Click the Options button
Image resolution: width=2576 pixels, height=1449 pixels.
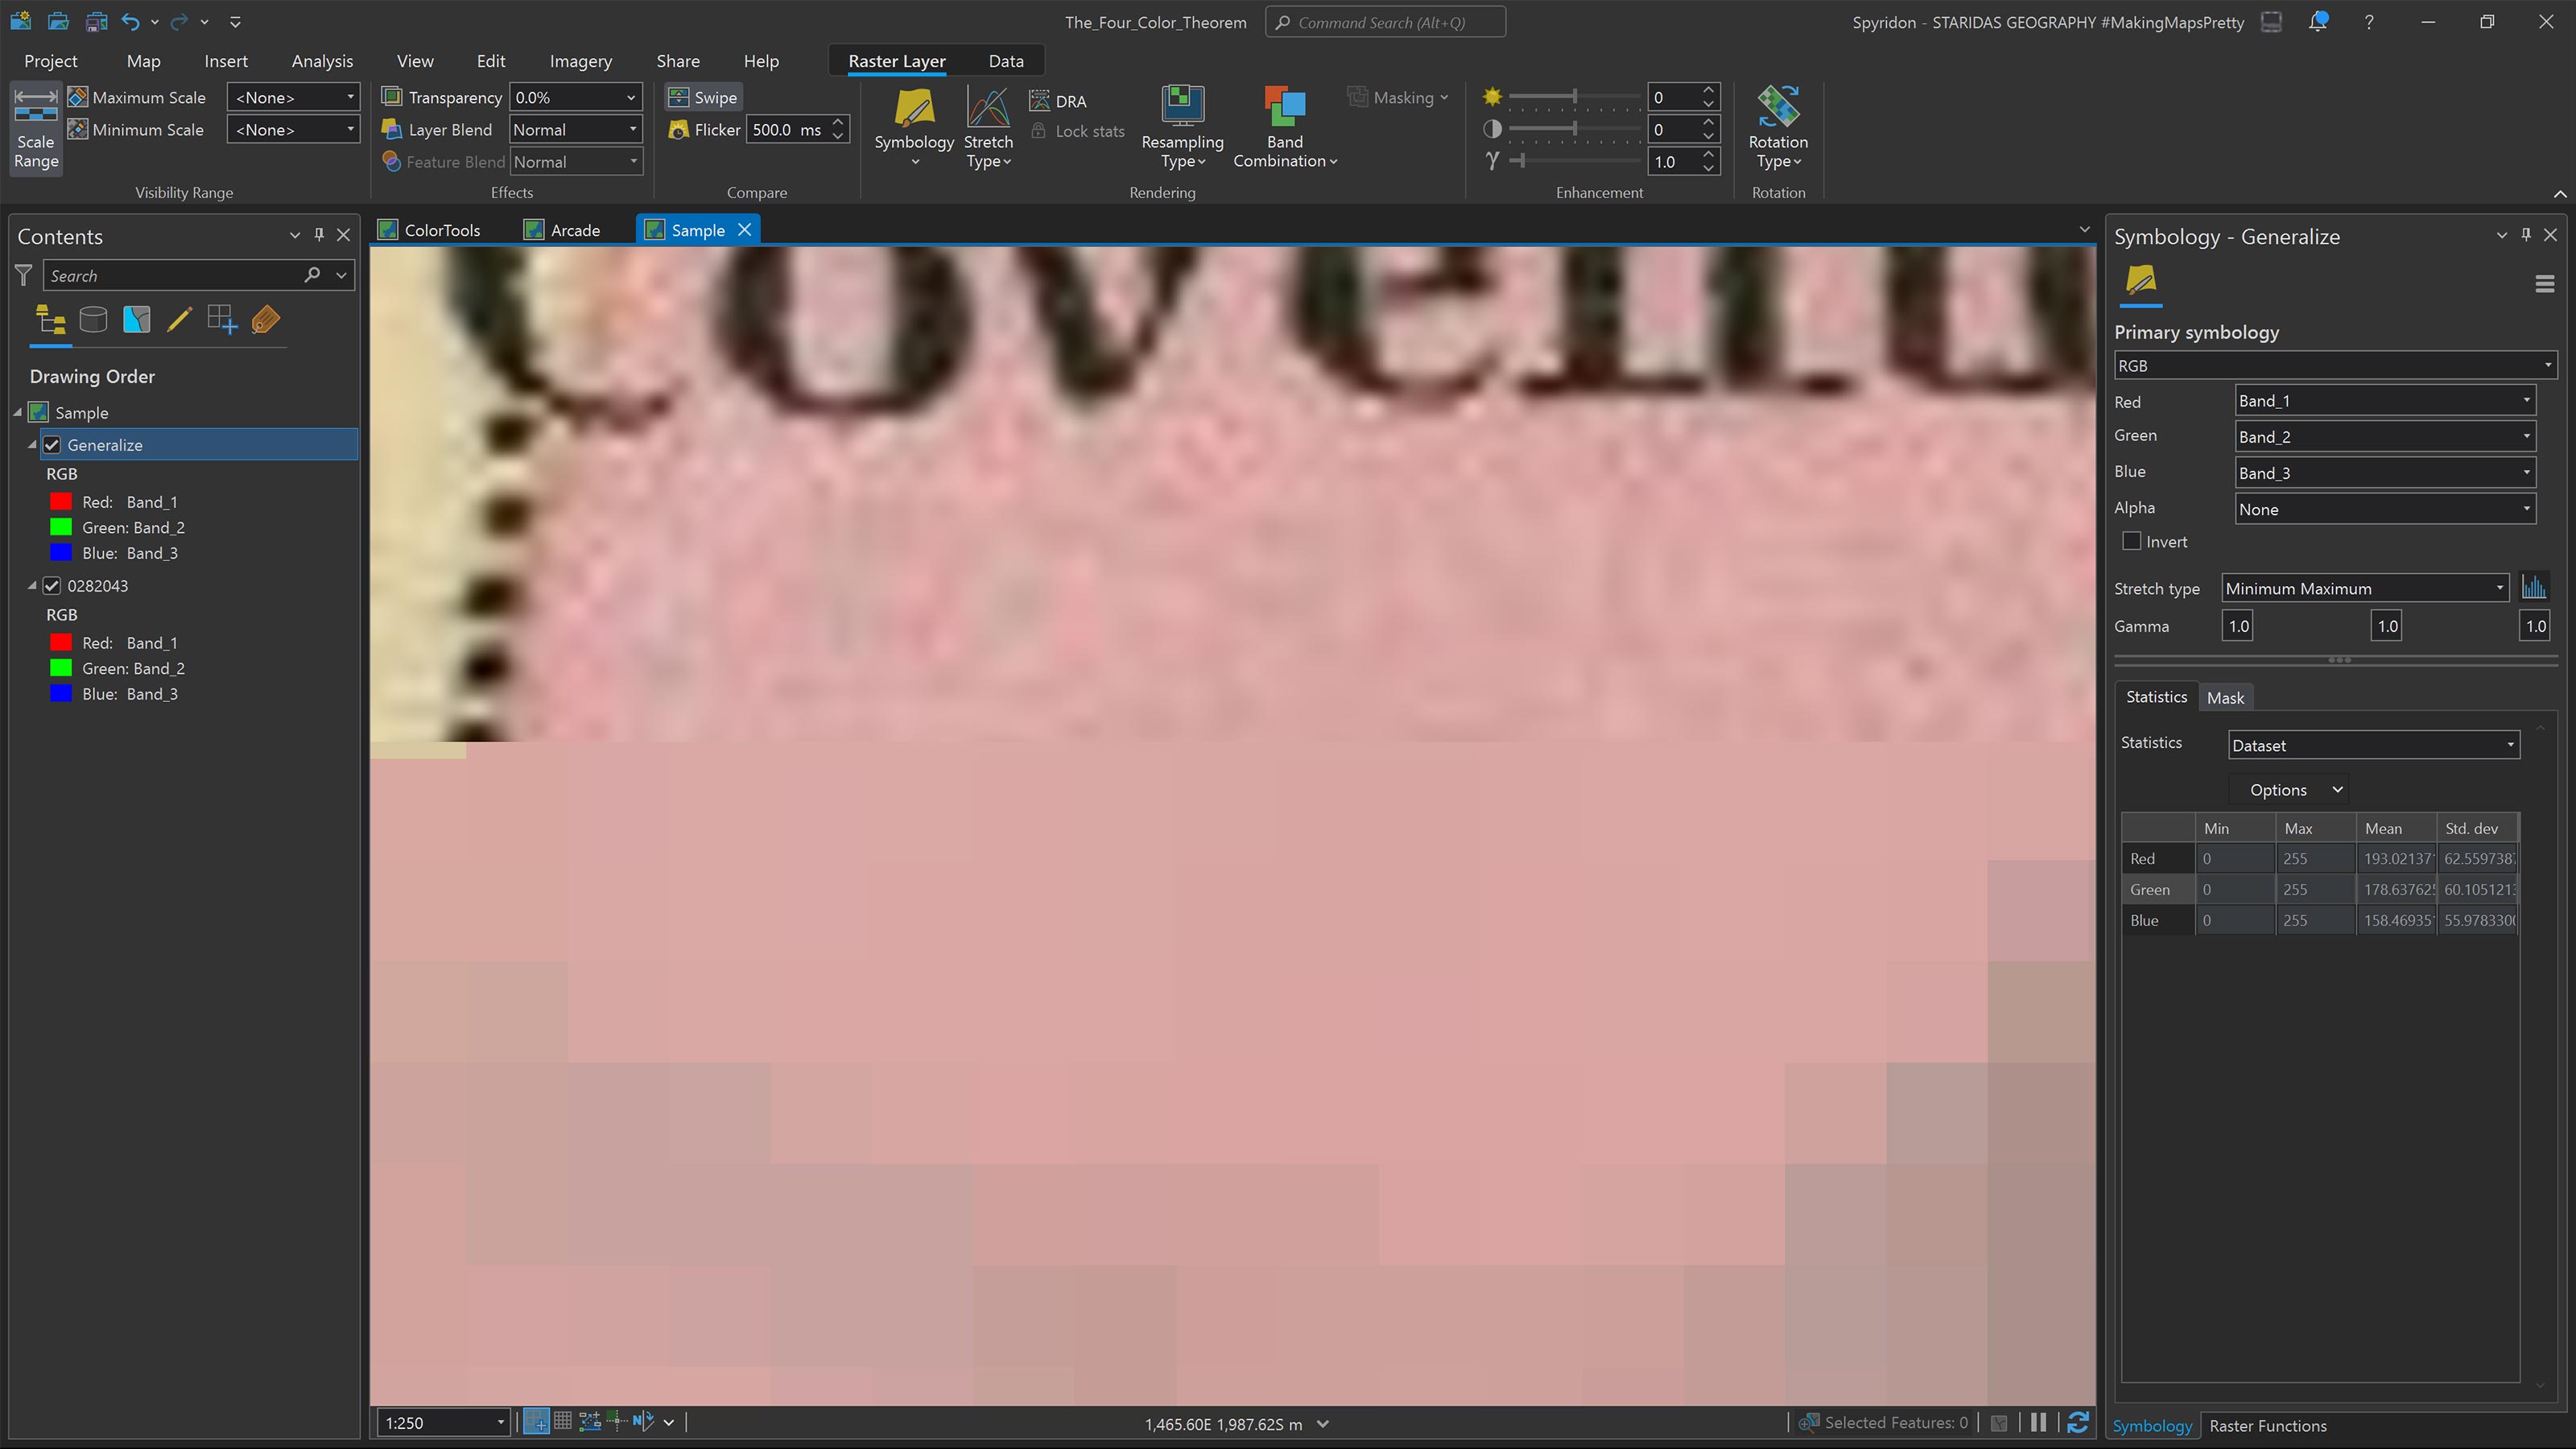pos(2290,790)
